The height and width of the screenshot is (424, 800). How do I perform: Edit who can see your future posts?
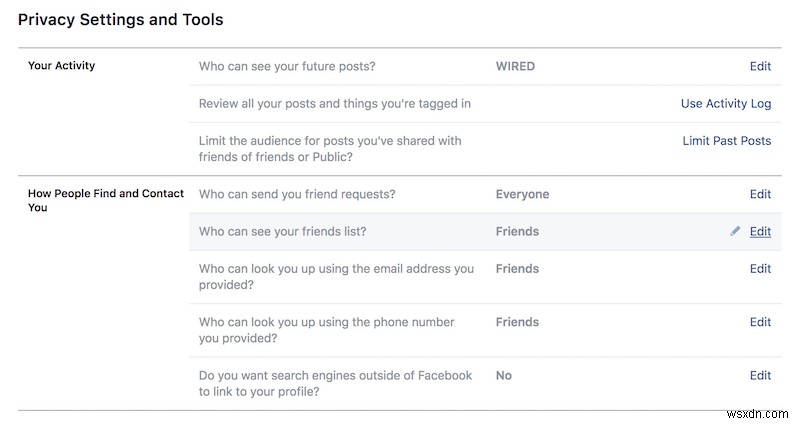(x=760, y=67)
